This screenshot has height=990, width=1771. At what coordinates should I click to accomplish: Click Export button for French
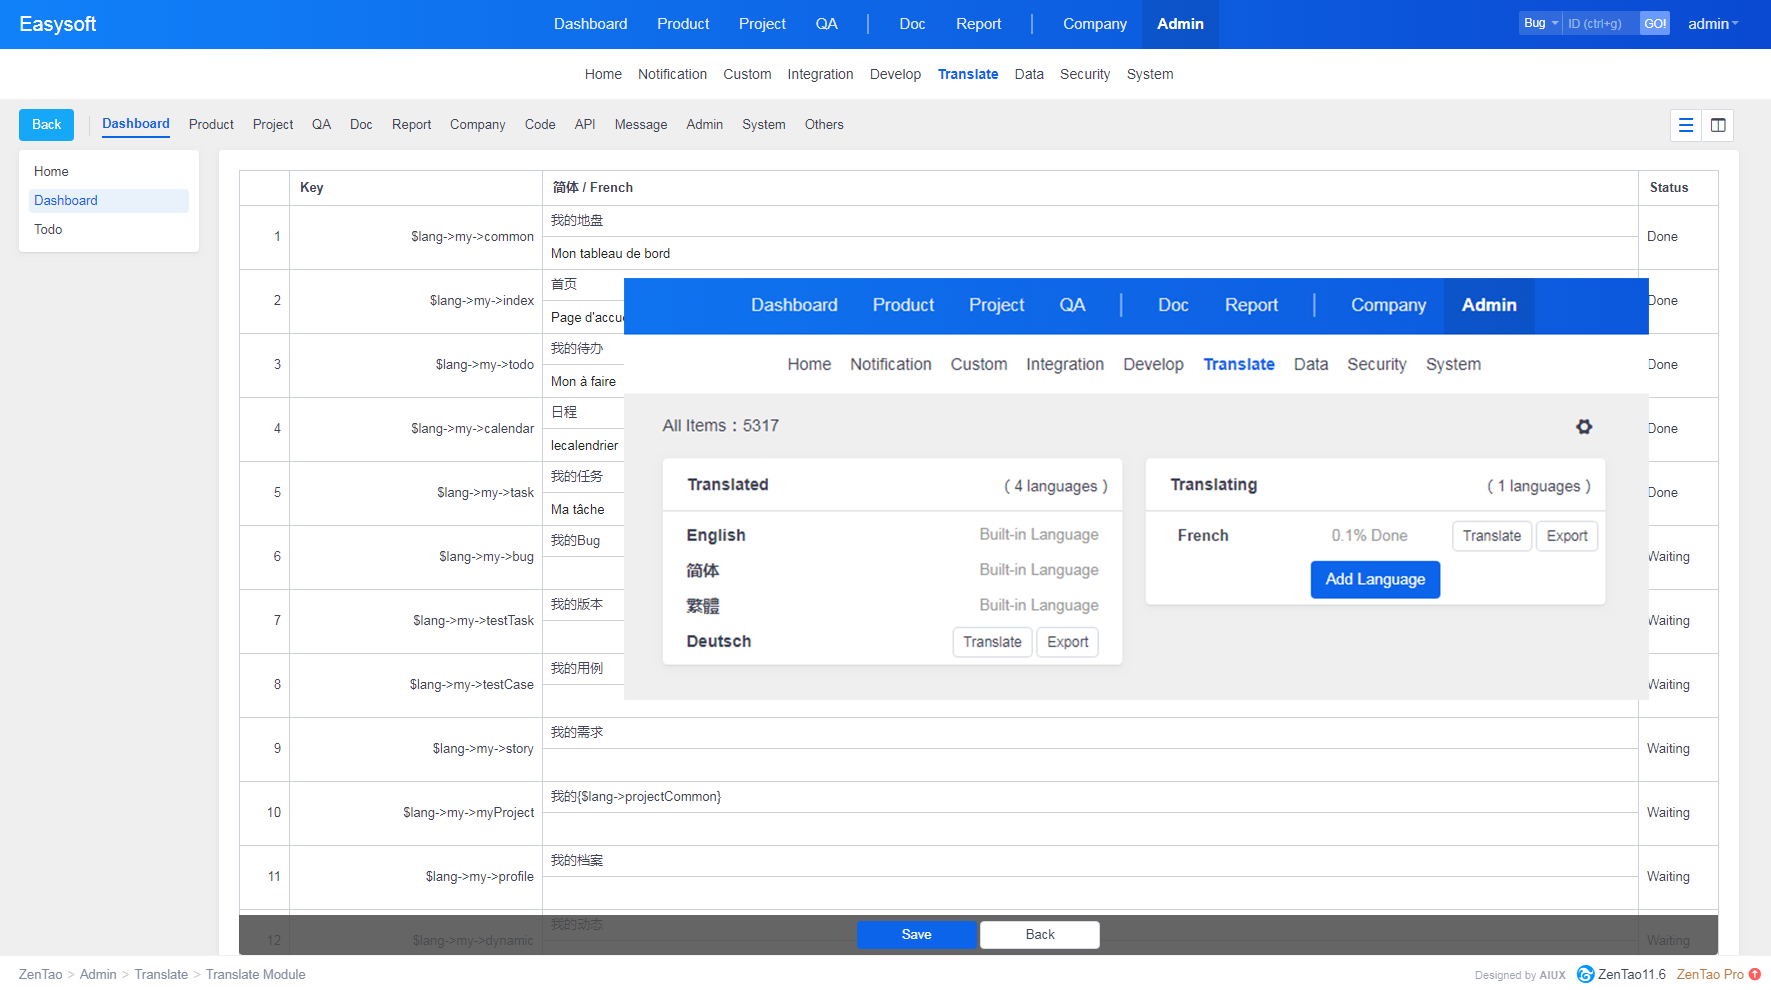(x=1566, y=536)
